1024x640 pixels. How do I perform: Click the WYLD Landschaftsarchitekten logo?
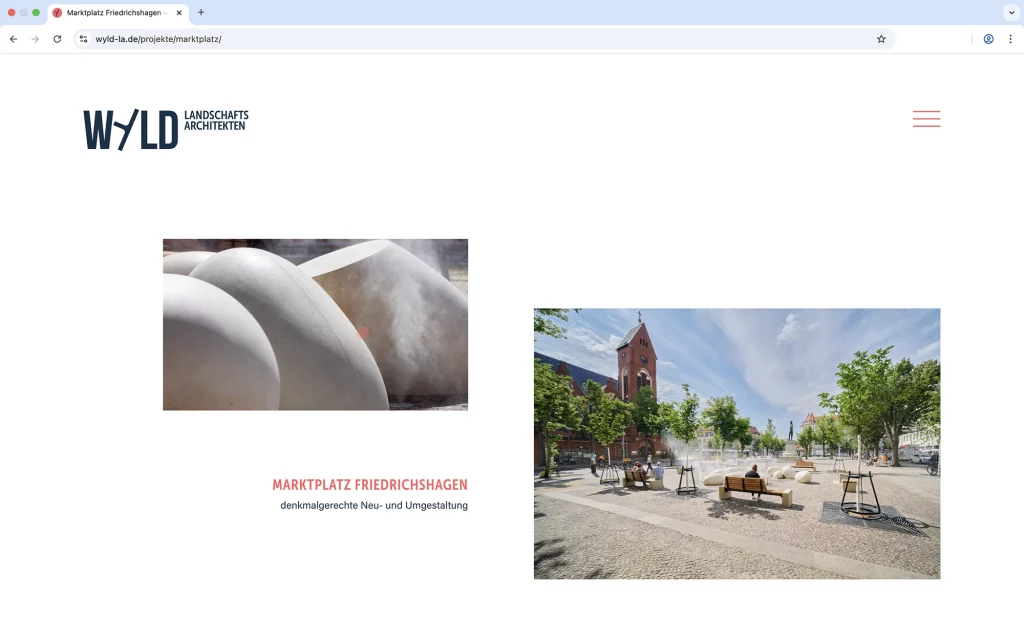165,129
